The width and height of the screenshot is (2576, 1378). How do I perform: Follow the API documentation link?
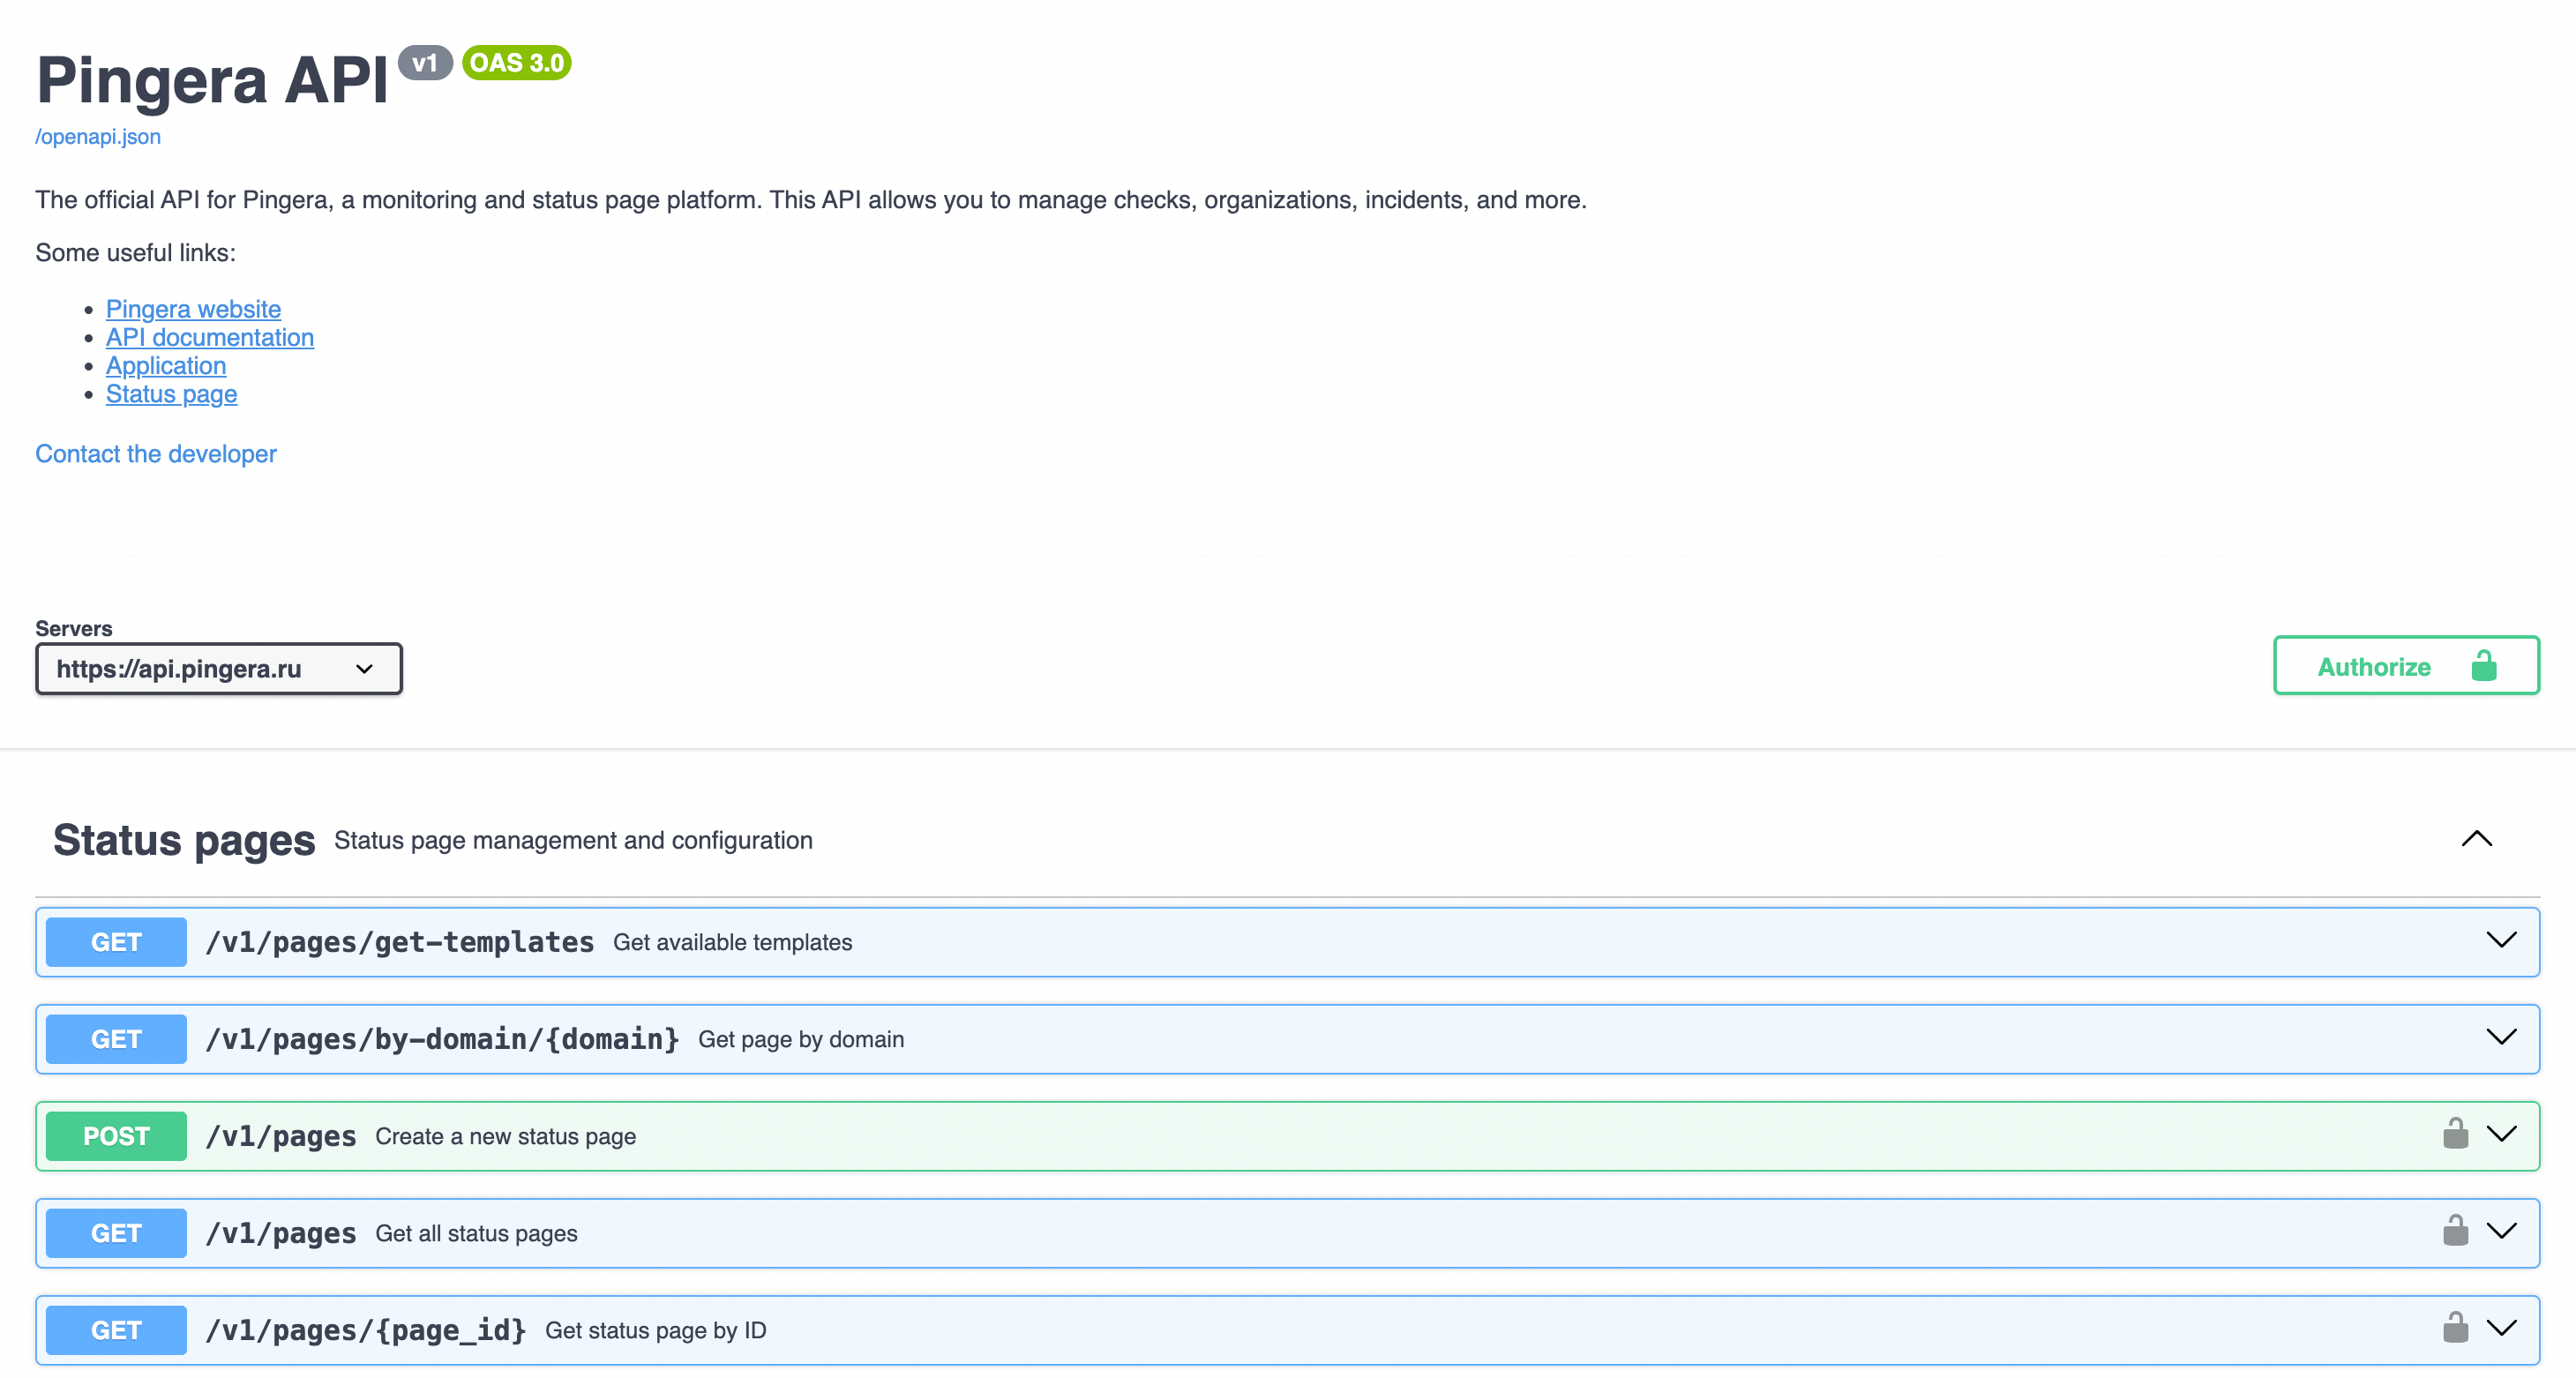click(x=209, y=337)
